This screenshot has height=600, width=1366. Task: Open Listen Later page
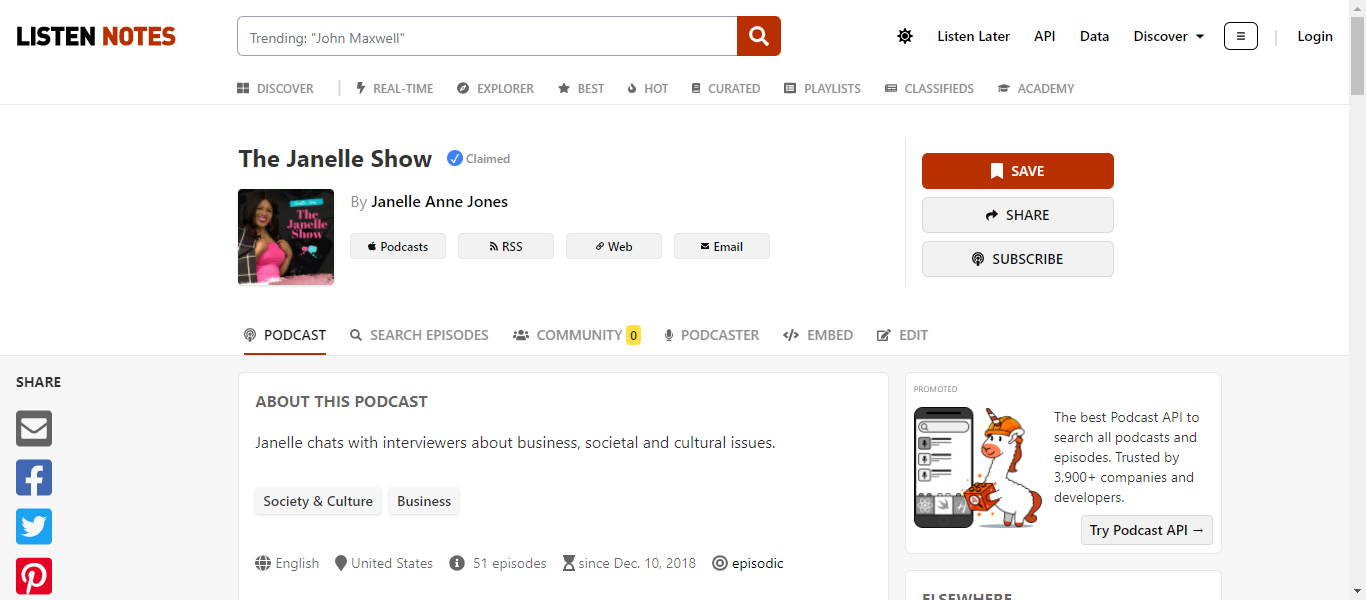pos(973,36)
